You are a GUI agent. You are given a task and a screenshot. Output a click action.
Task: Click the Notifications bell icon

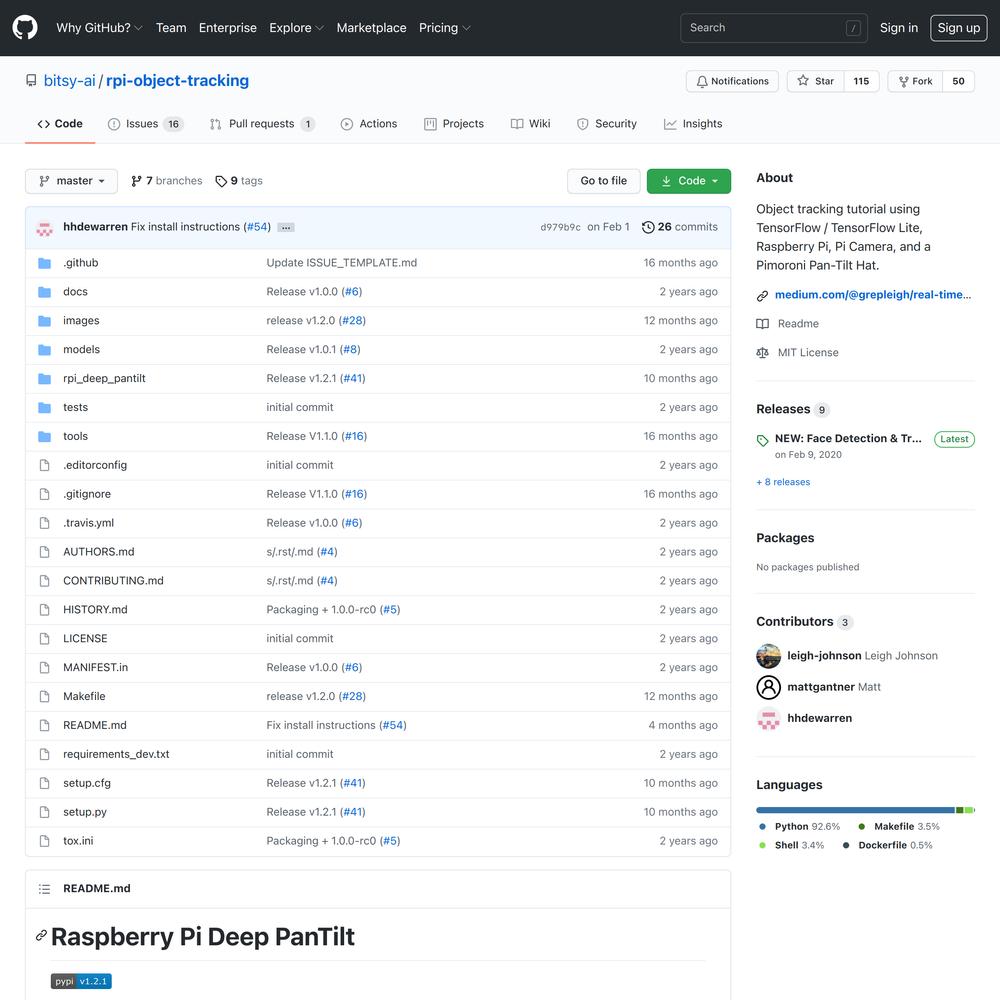(x=702, y=82)
